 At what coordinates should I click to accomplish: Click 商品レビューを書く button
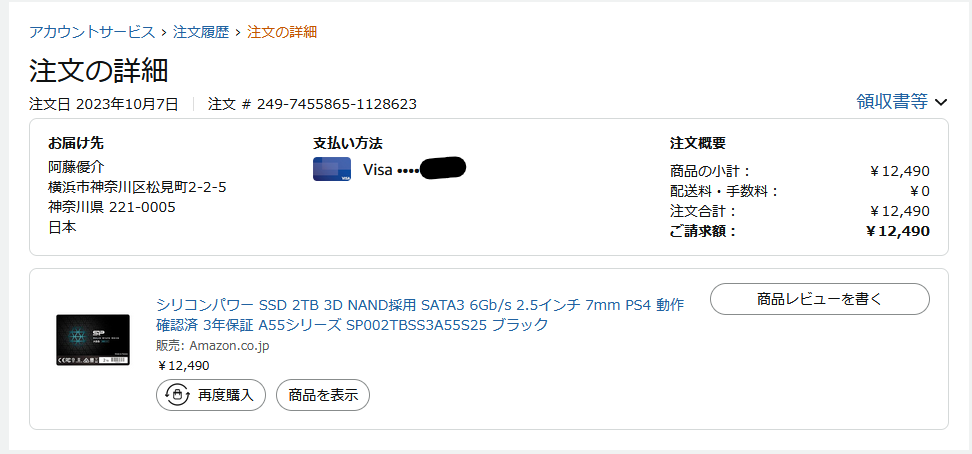point(820,298)
